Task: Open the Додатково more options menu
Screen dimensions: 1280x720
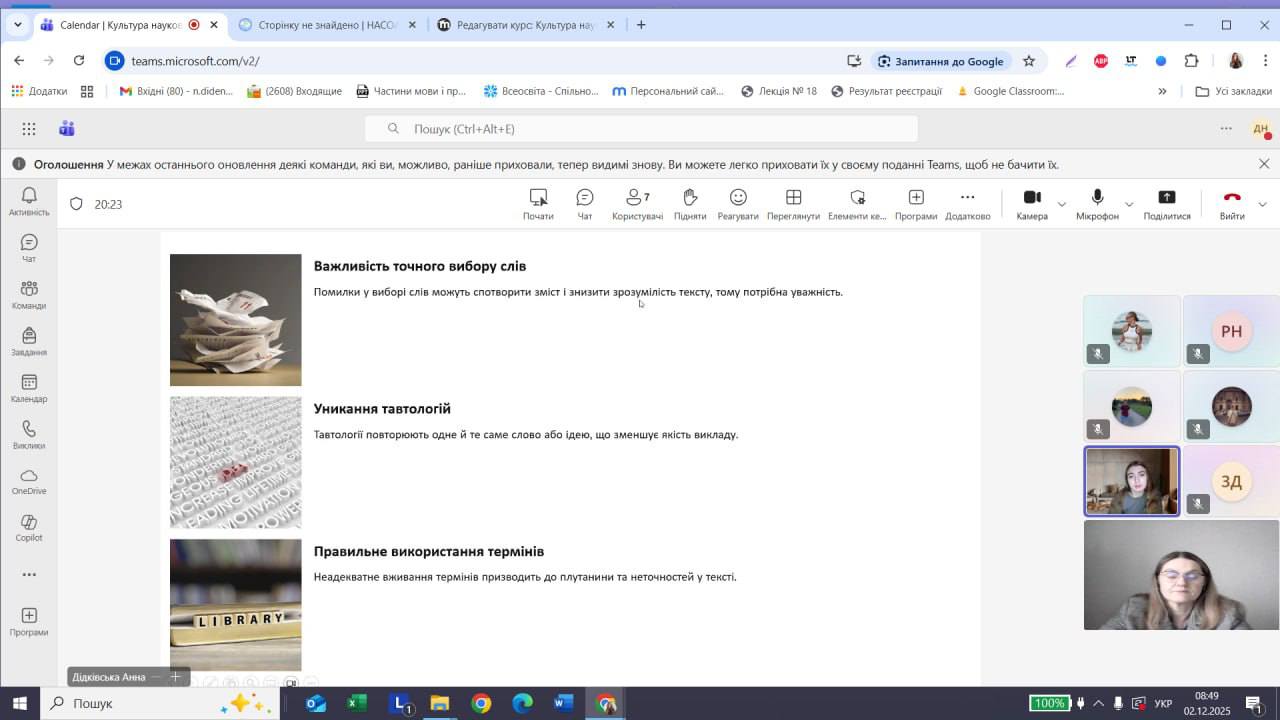Action: click(967, 203)
